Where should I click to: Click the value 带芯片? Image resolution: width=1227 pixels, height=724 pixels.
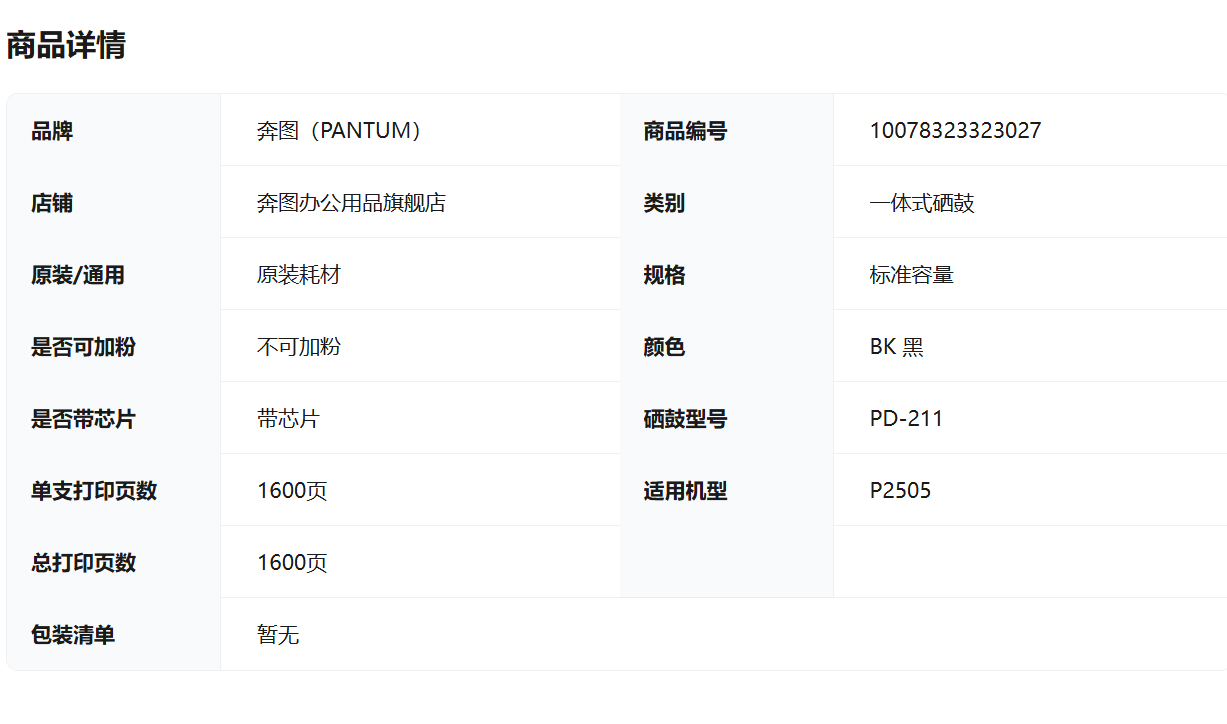point(288,419)
